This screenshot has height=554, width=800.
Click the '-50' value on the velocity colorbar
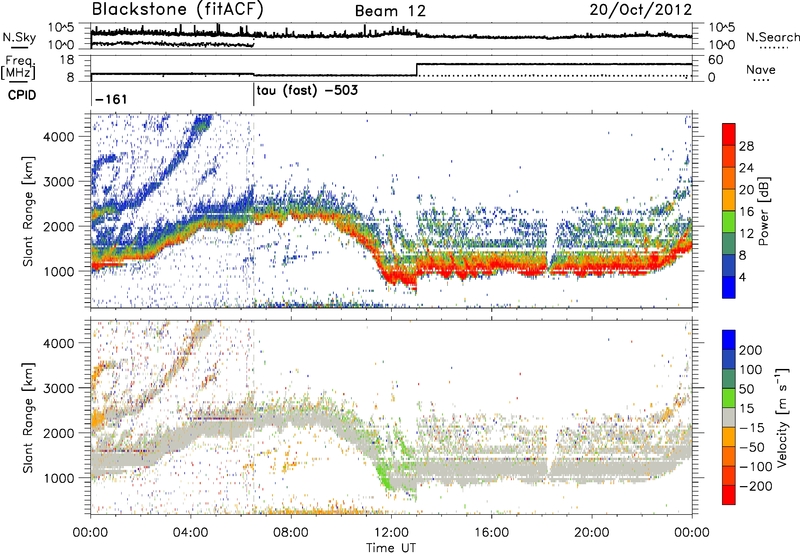(752, 447)
